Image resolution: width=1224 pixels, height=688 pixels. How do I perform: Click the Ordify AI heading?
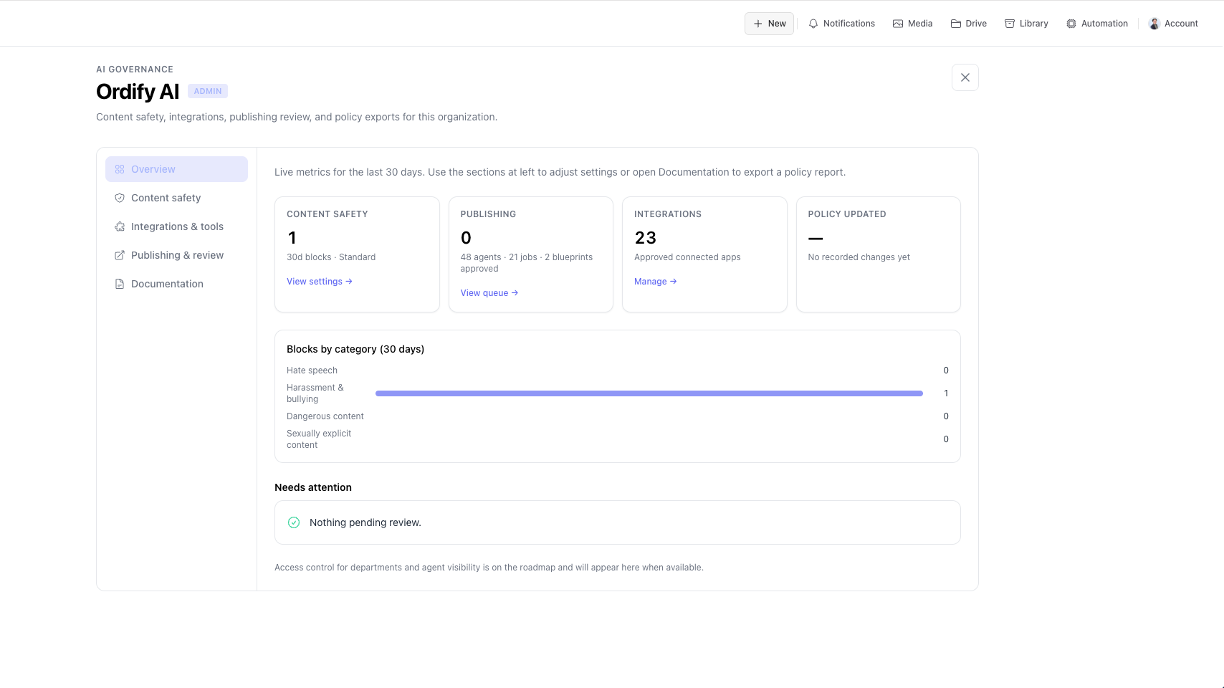tap(138, 91)
